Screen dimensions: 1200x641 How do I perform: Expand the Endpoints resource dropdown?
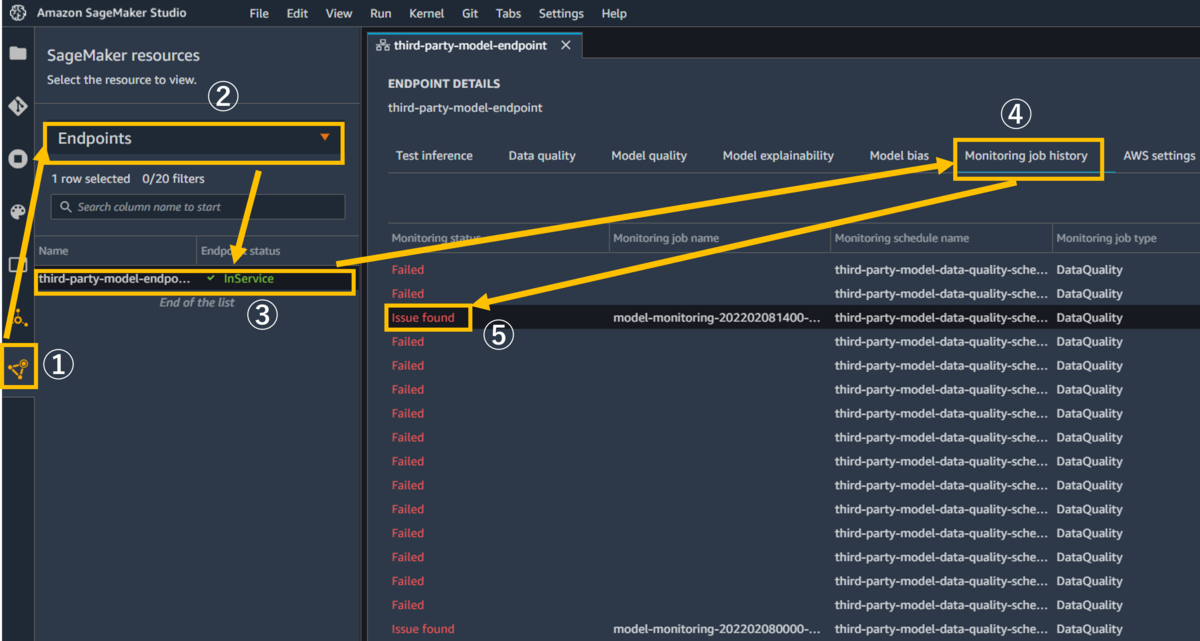pos(193,139)
